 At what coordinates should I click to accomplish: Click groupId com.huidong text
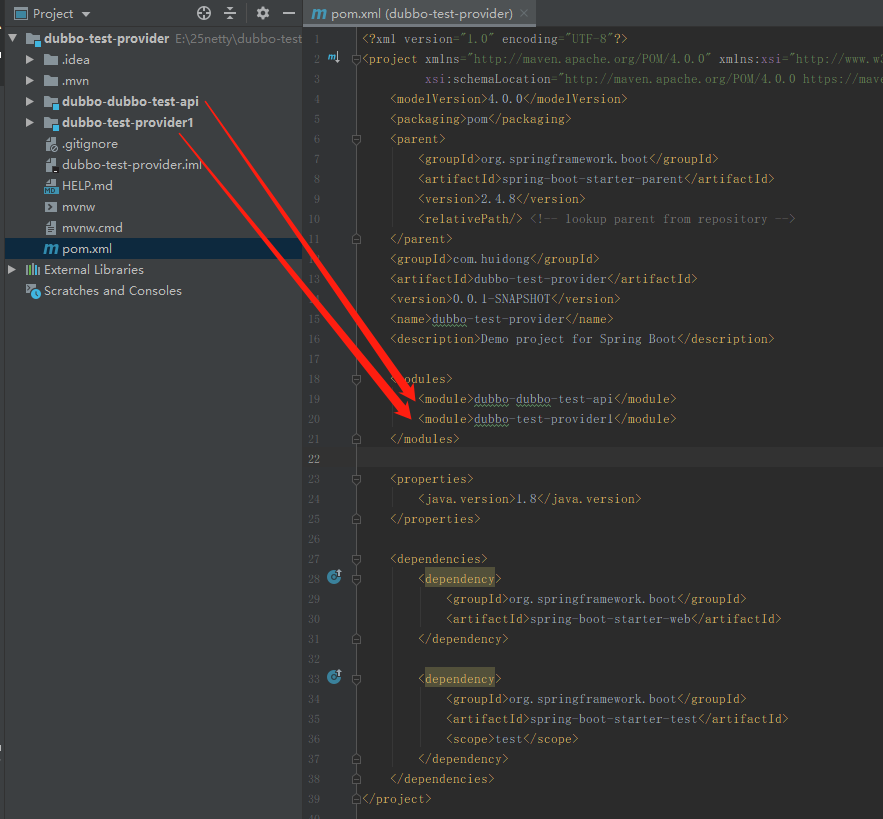point(491,259)
